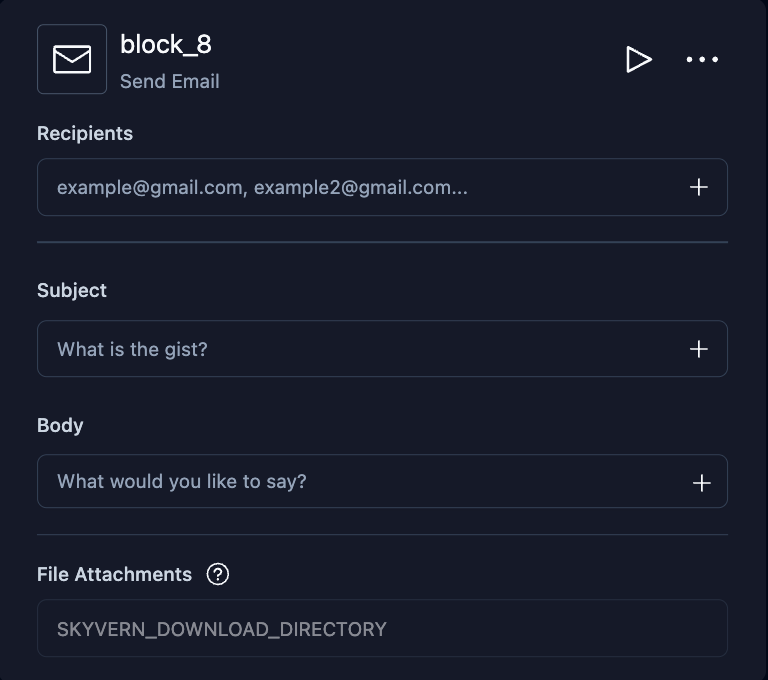Open the three-dot block options menu

click(702, 59)
